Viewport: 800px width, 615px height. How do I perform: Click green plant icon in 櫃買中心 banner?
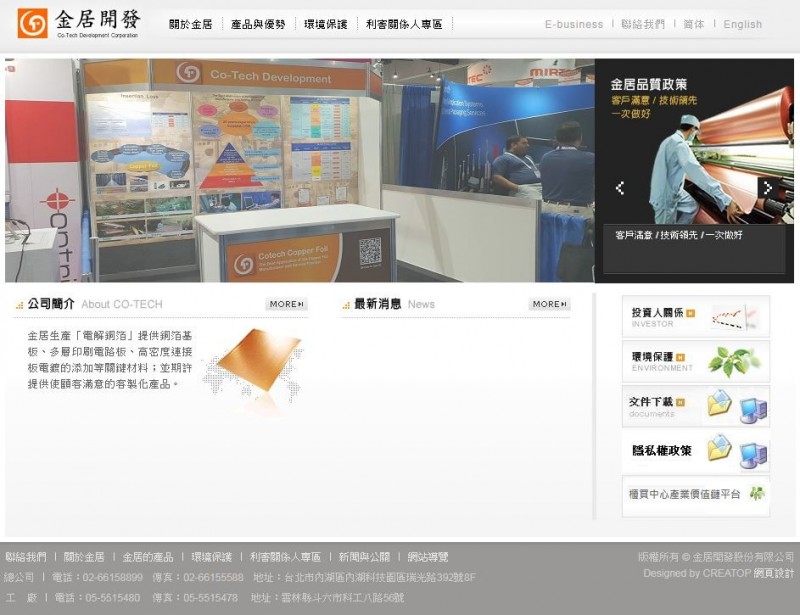click(757, 494)
